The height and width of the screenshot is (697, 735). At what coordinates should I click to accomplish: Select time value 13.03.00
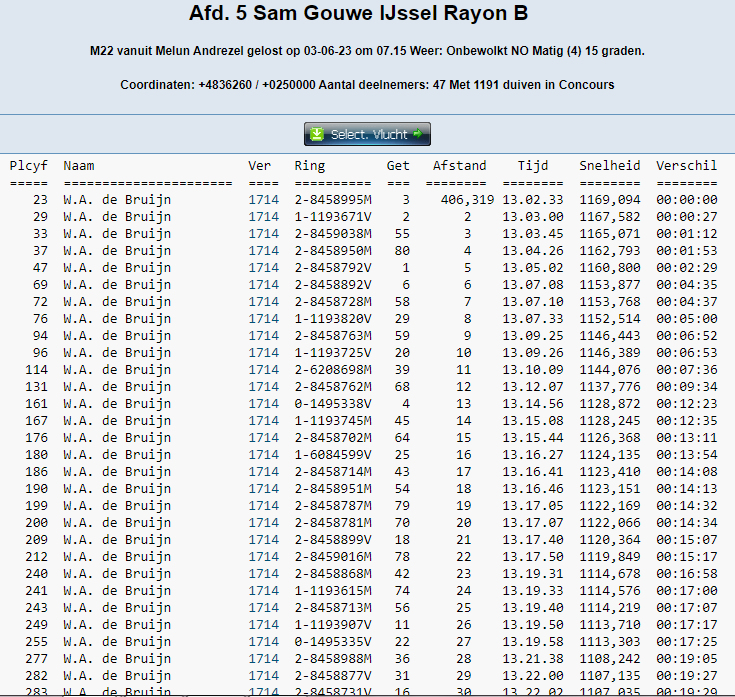coord(533,217)
